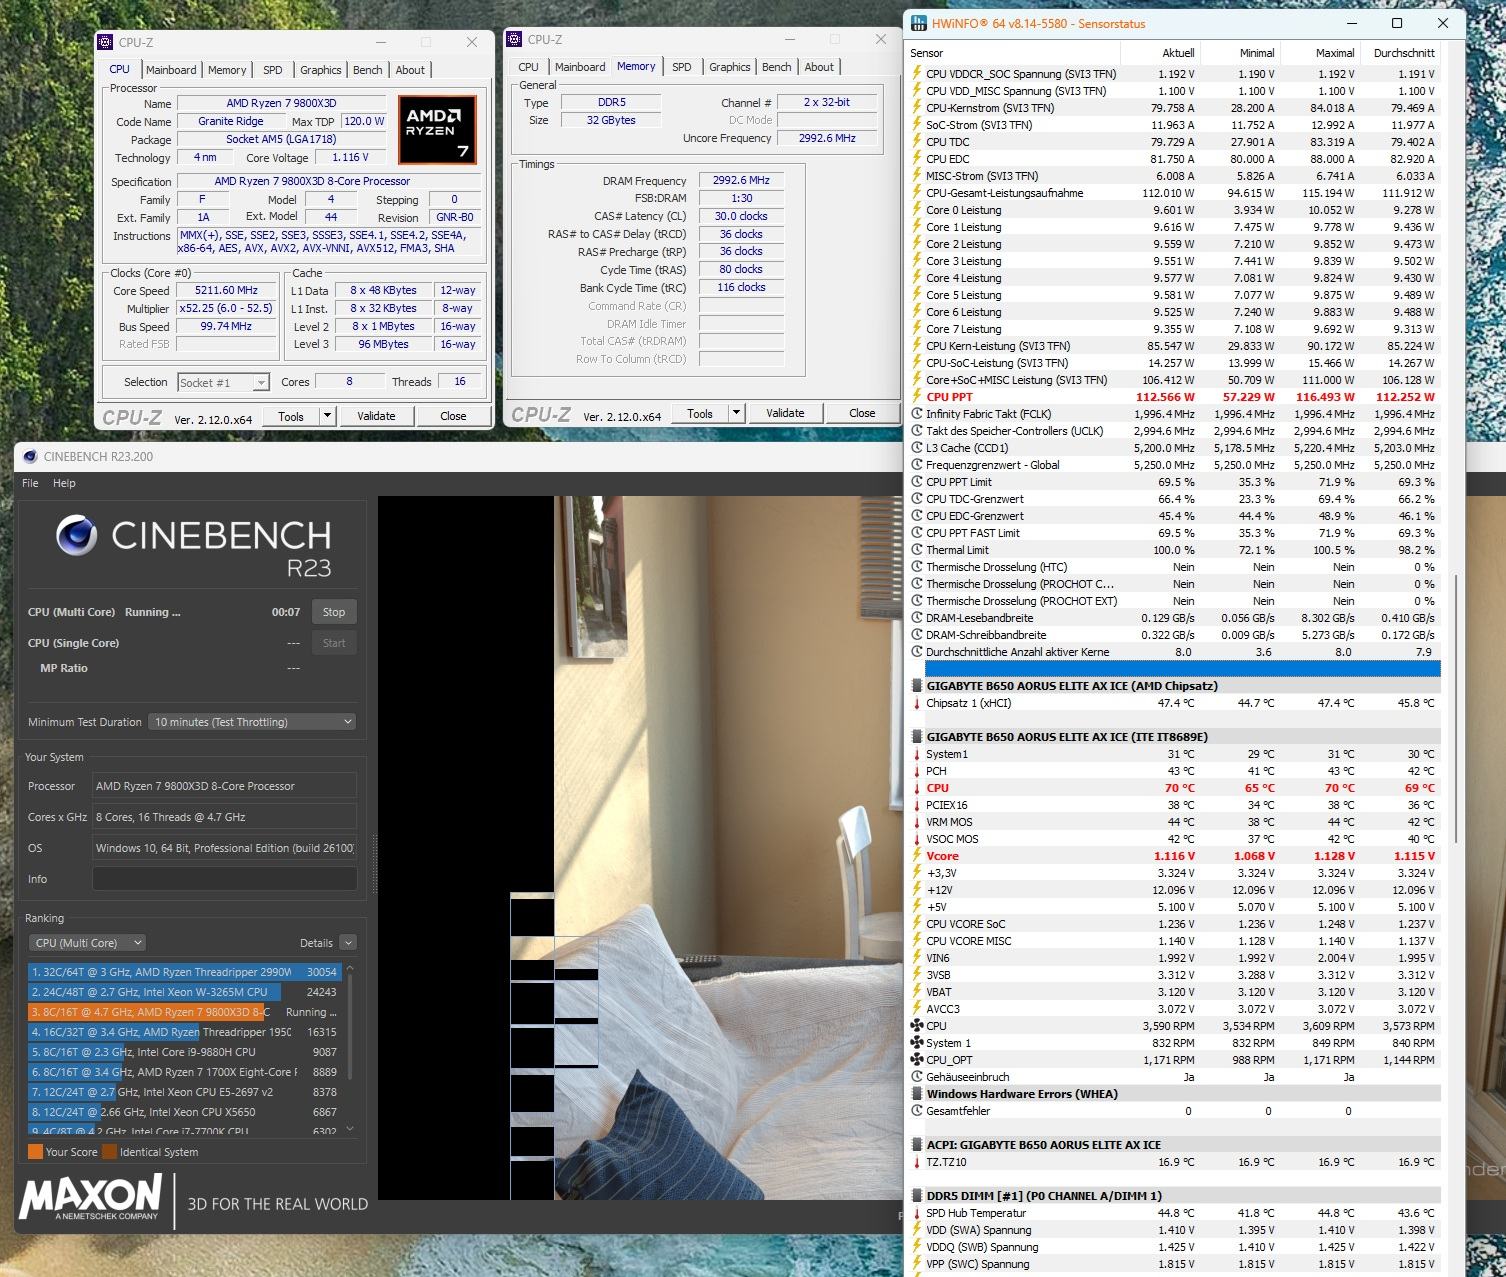Expand the ranking Details dropdown
The height and width of the screenshot is (1277, 1506).
(x=348, y=943)
